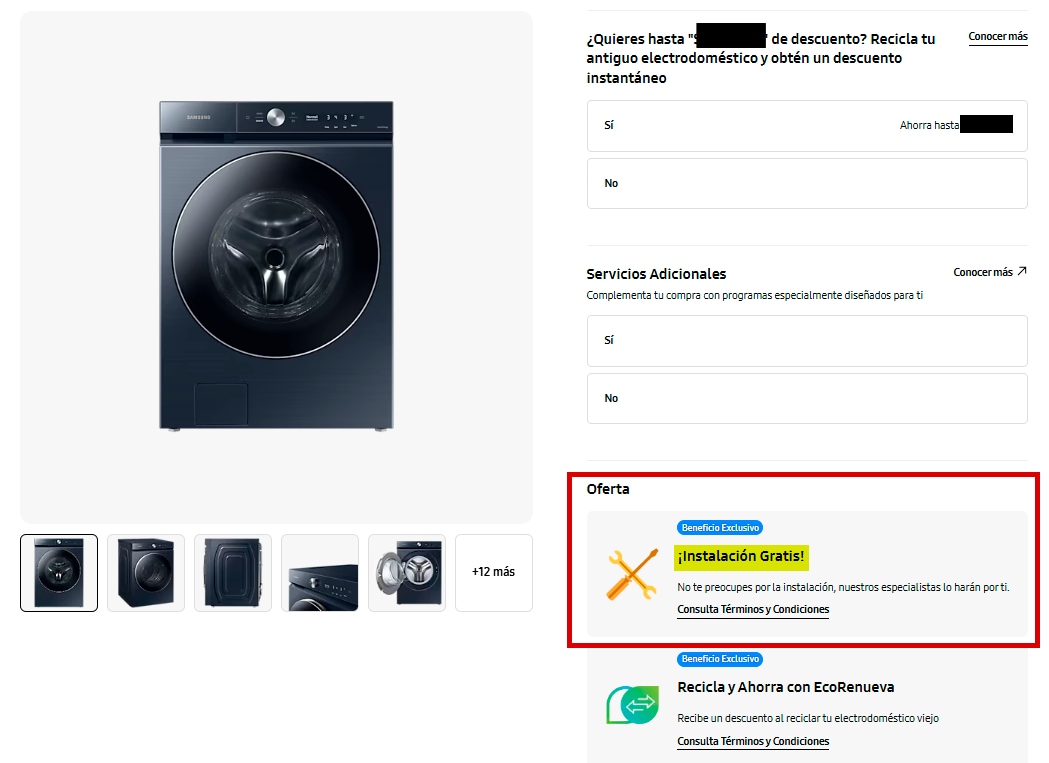Choose Sí under Servicios Adicionales

[x=807, y=341]
